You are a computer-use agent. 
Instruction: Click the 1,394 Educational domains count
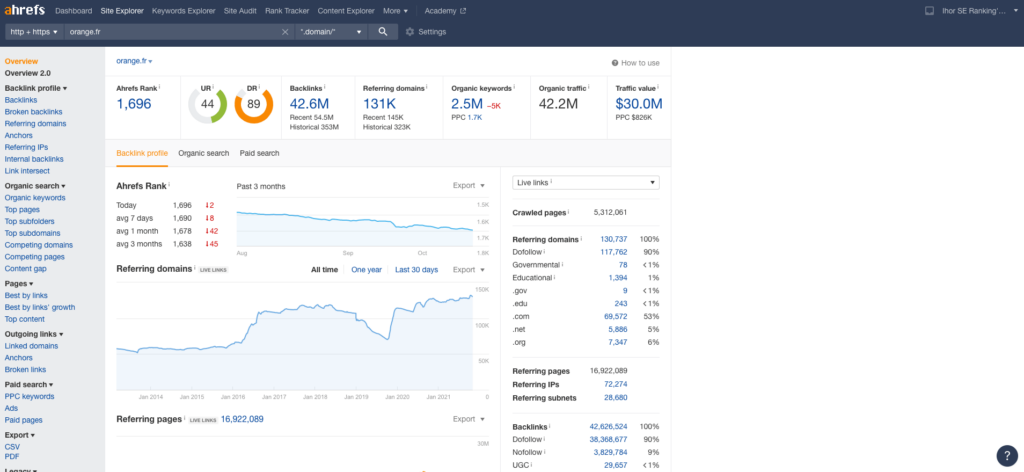pyautogui.click(x=618, y=277)
